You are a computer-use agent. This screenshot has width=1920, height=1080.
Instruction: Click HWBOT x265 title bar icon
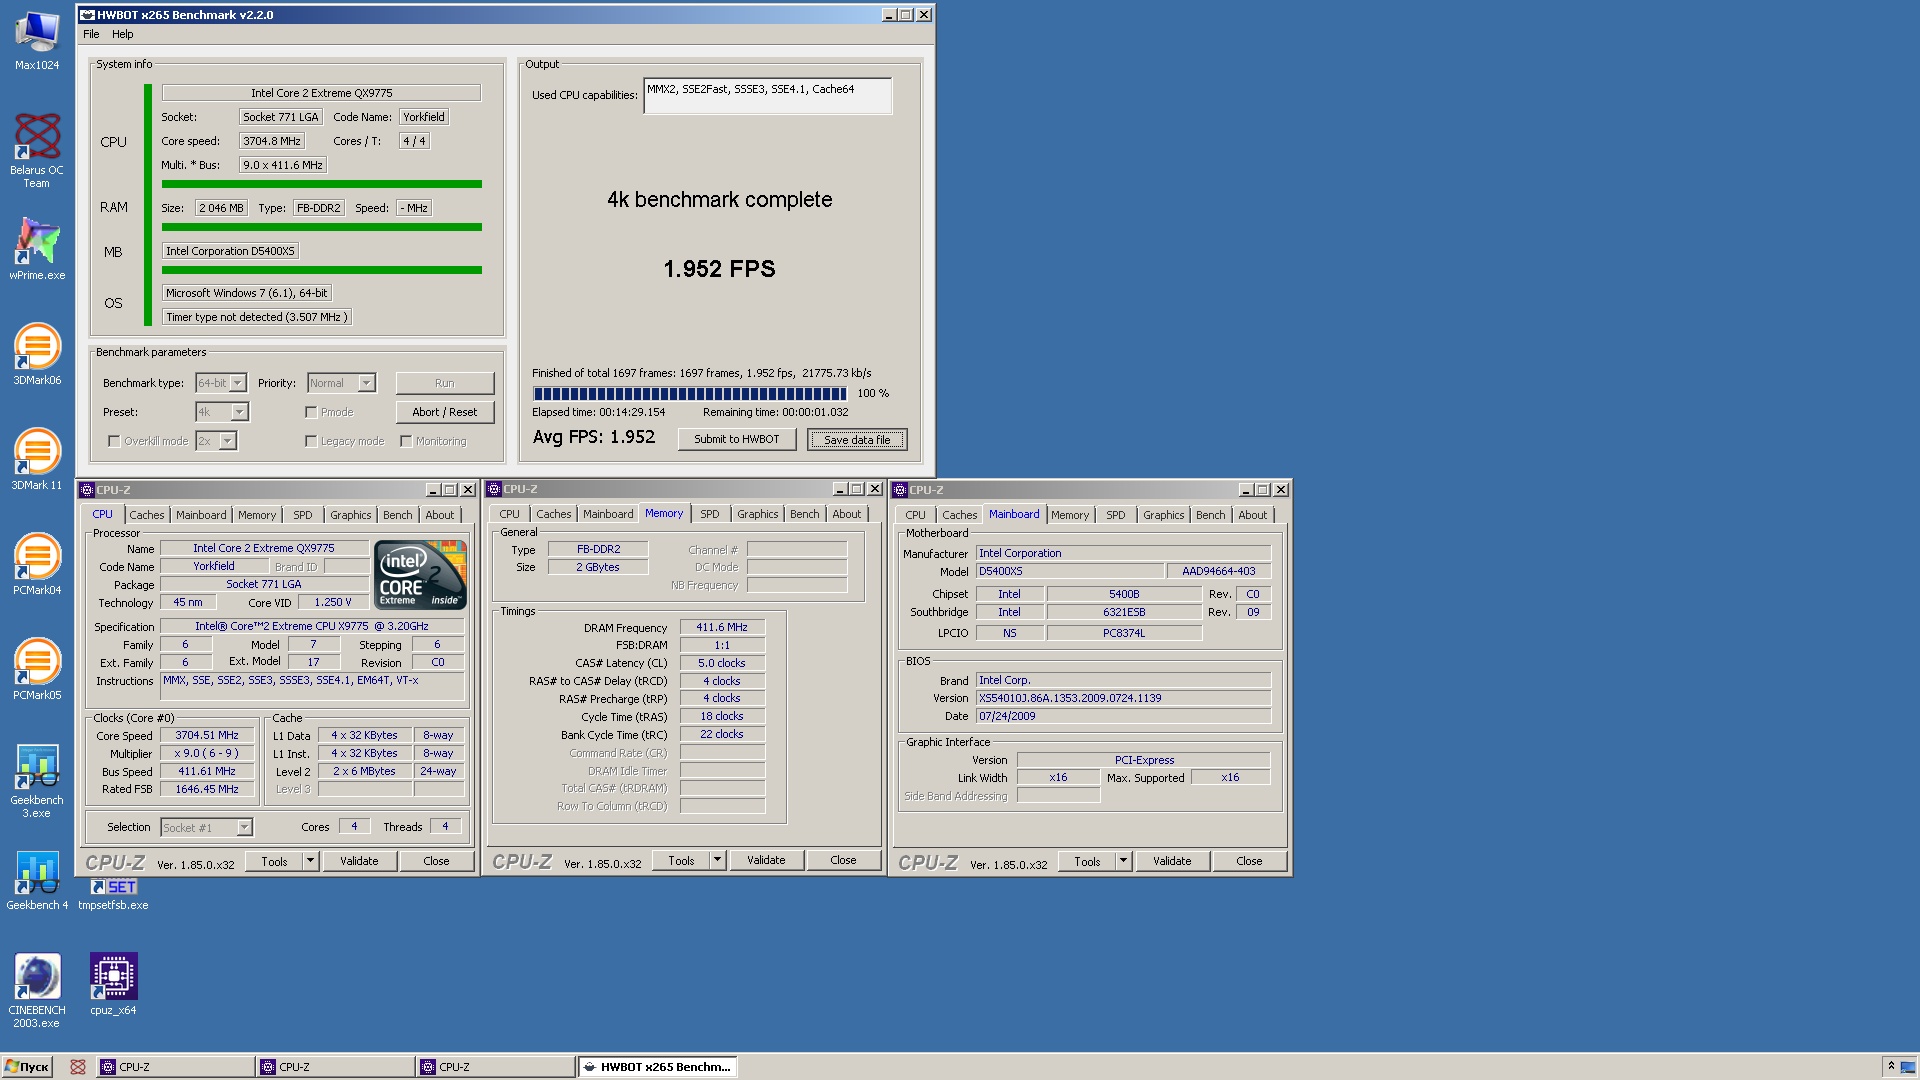[x=87, y=15]
